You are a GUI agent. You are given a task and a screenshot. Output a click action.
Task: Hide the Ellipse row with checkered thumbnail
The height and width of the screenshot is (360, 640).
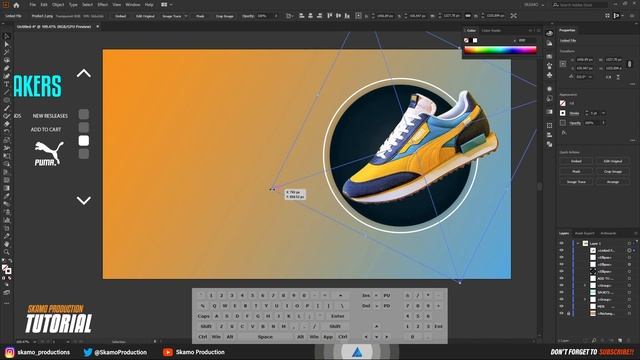(x=562, y=271)
